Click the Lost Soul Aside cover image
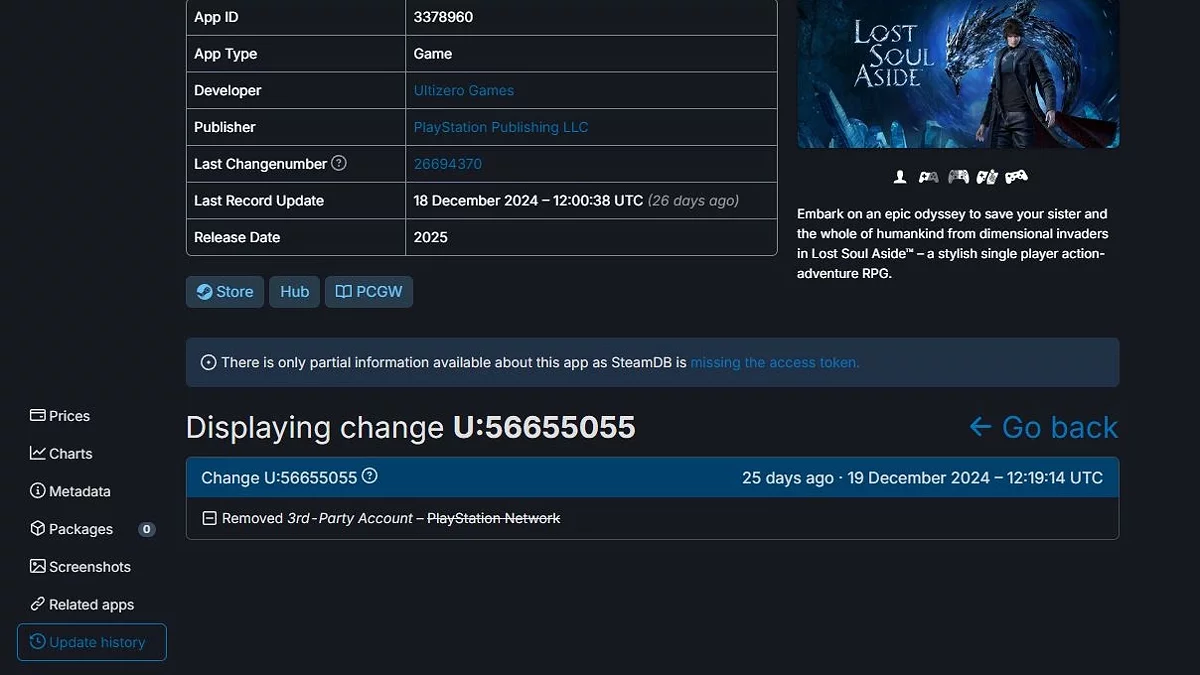Viewport: 1200px width, 675px height. click(x=958, y=74)
